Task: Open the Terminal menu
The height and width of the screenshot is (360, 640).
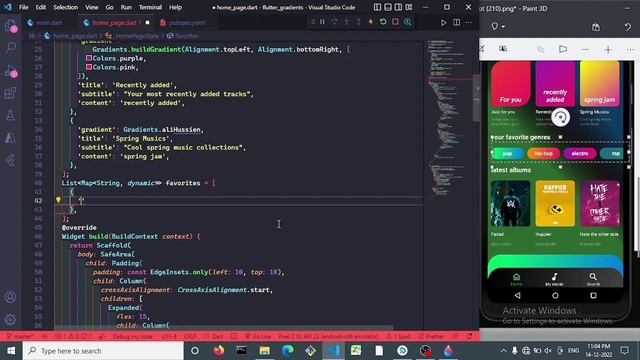Action: pos(150,7)
